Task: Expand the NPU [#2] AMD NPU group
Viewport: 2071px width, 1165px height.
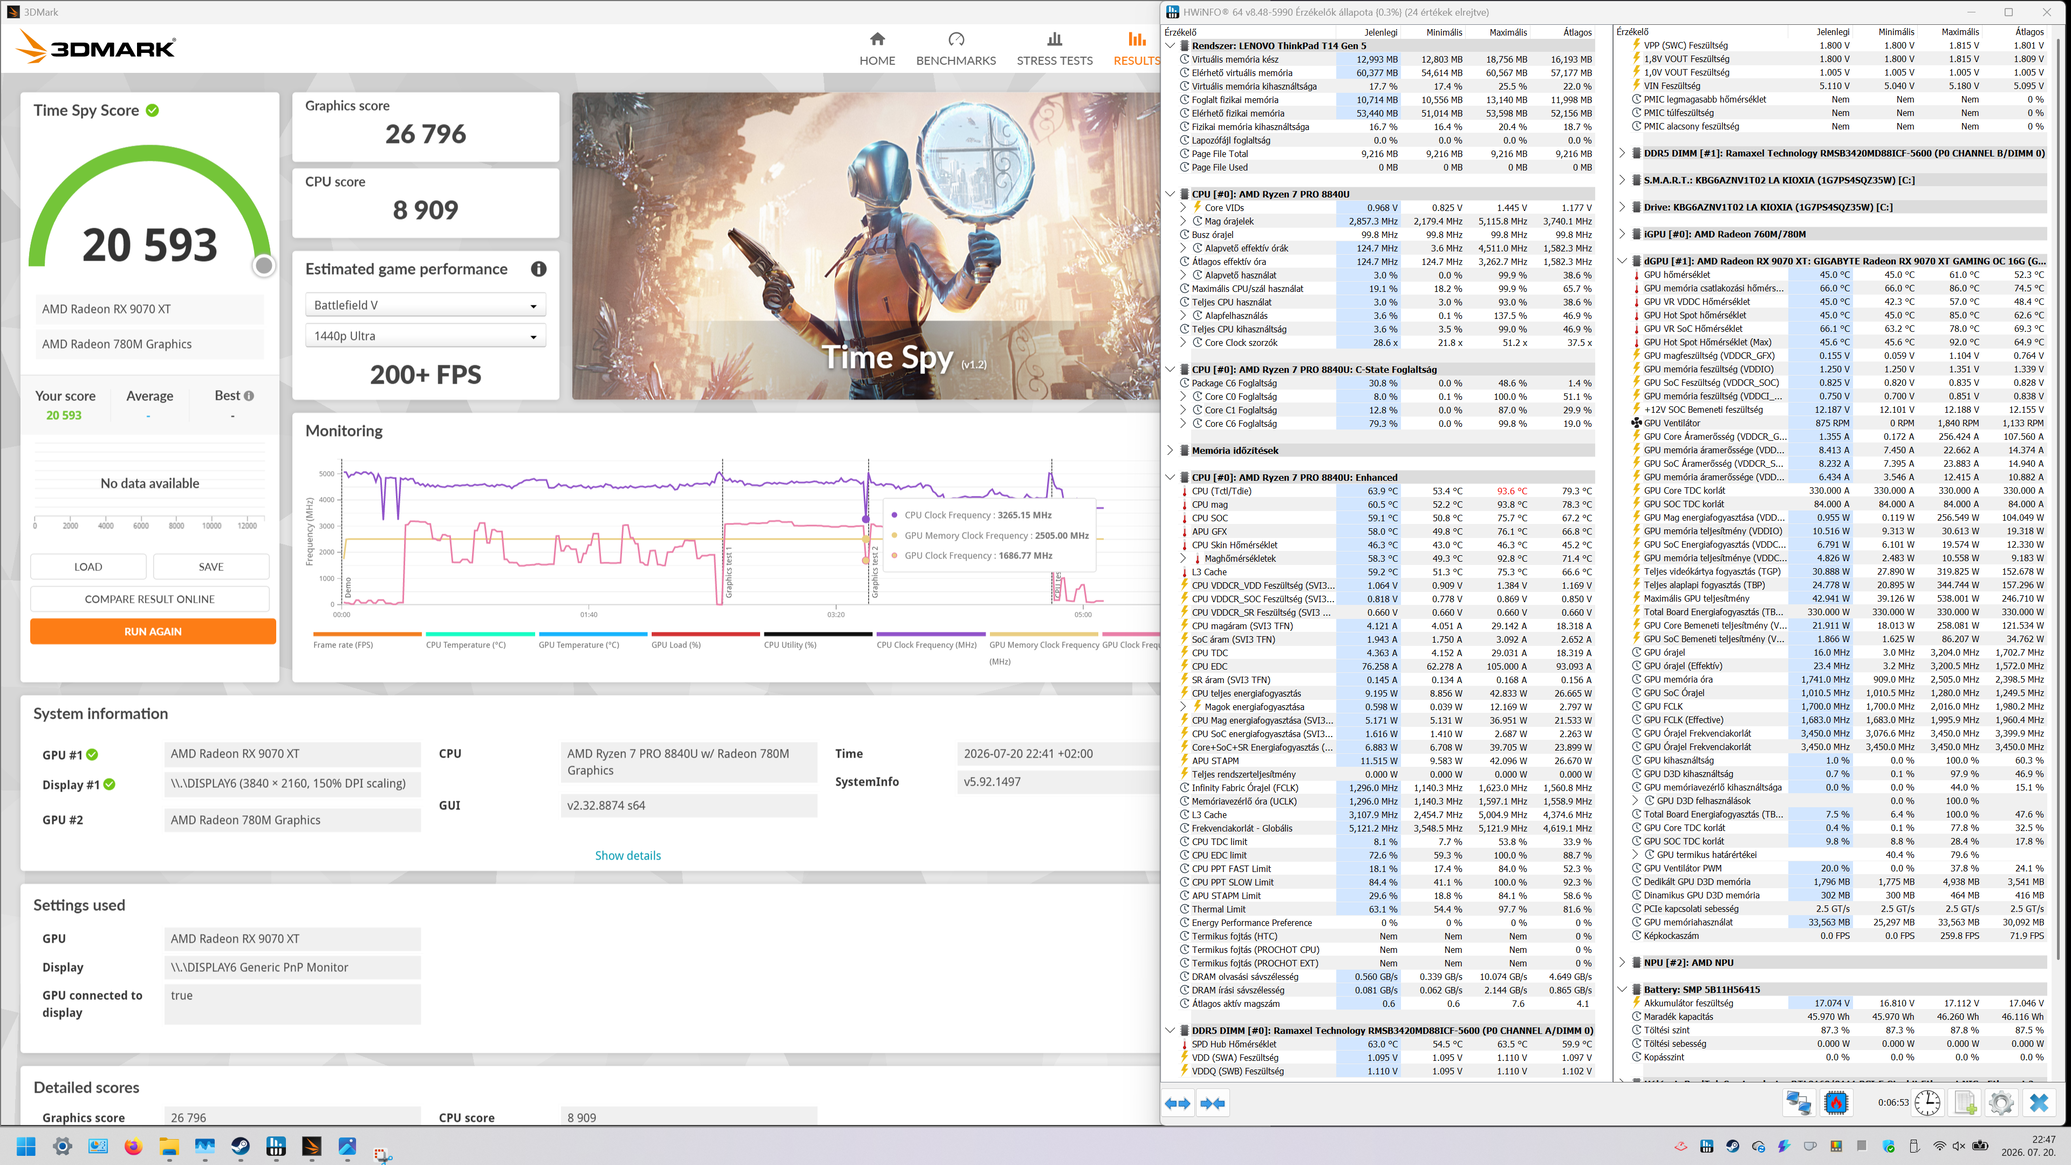Action: click(1622, 962)
